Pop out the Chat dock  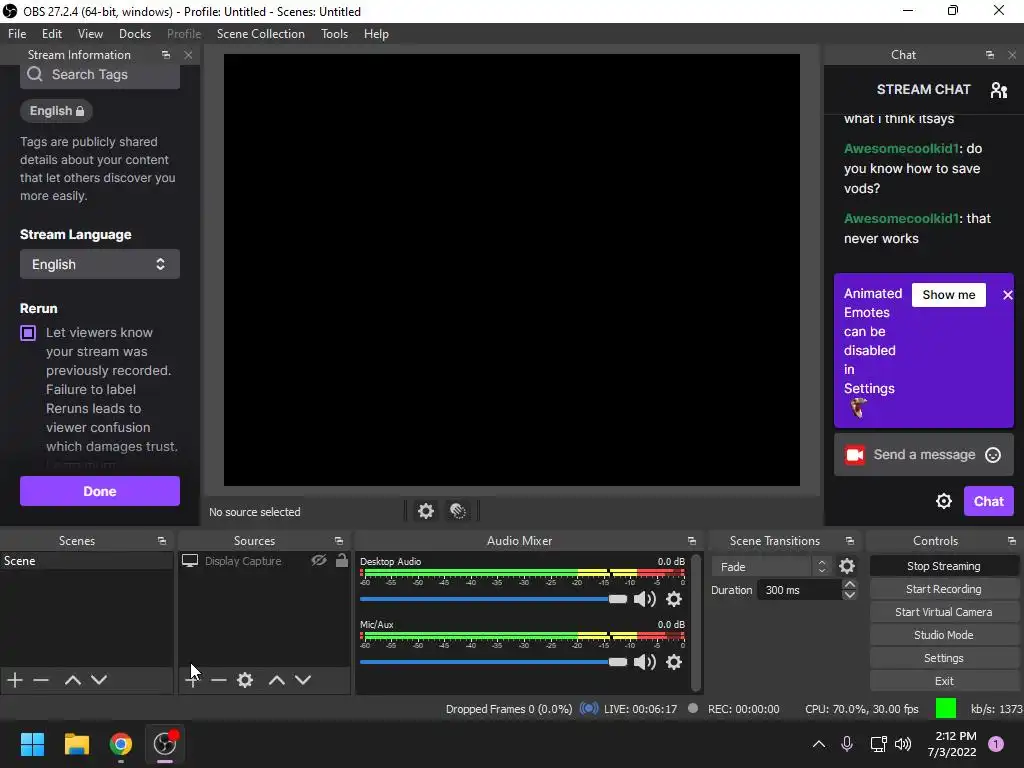[x=990, y=55]
